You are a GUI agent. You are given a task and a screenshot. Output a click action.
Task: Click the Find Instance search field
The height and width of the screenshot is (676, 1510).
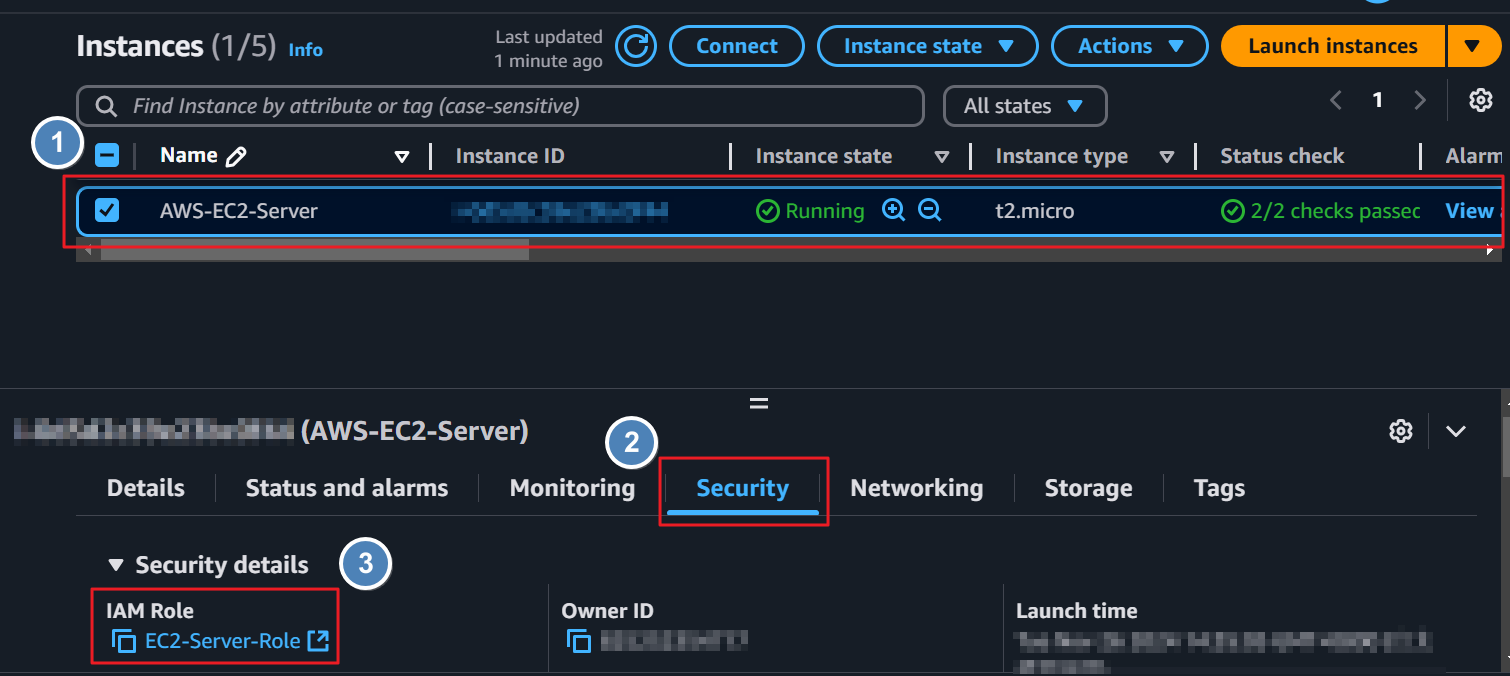500,106
